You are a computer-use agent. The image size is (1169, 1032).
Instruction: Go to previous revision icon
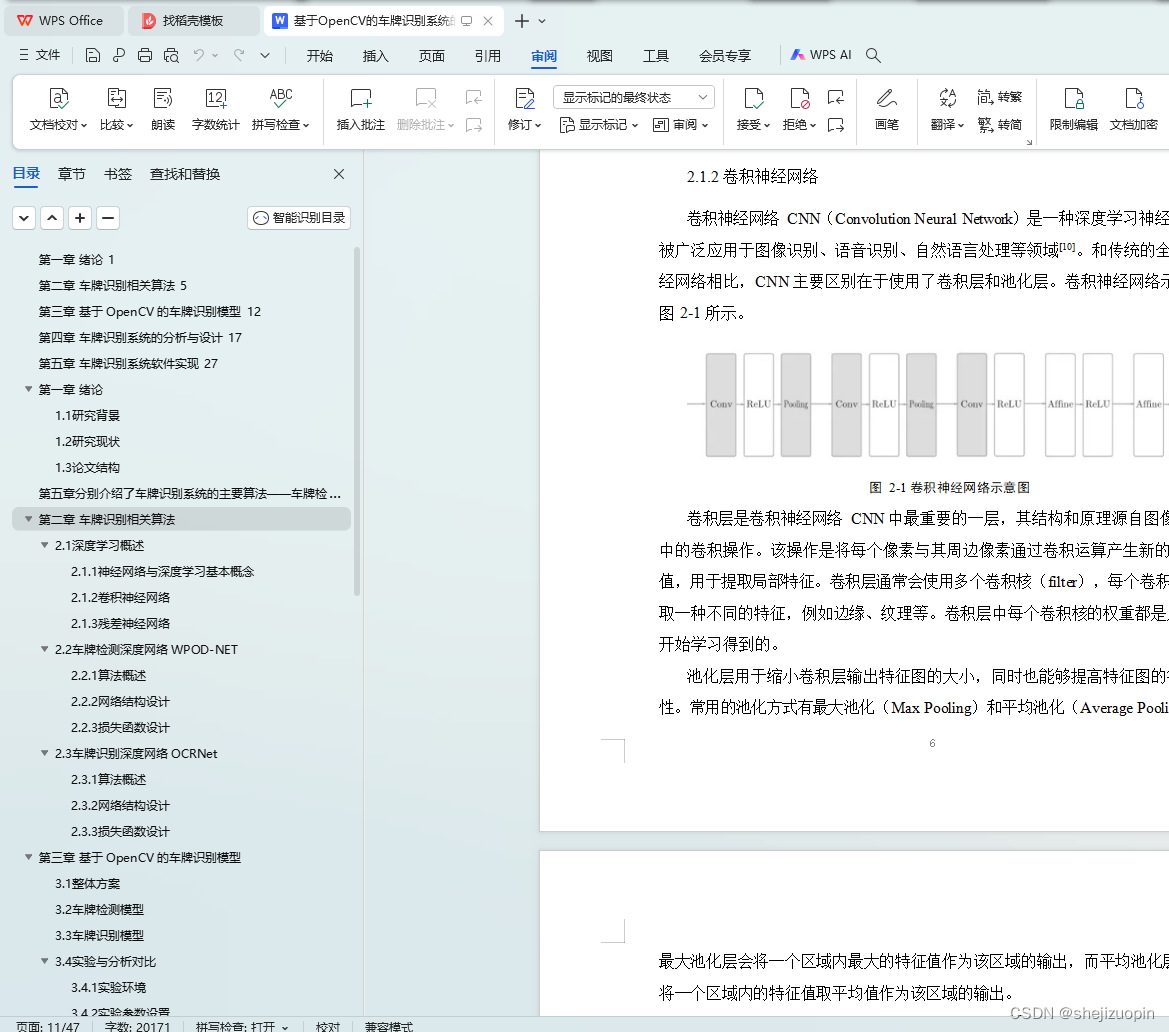click(836, 97)
